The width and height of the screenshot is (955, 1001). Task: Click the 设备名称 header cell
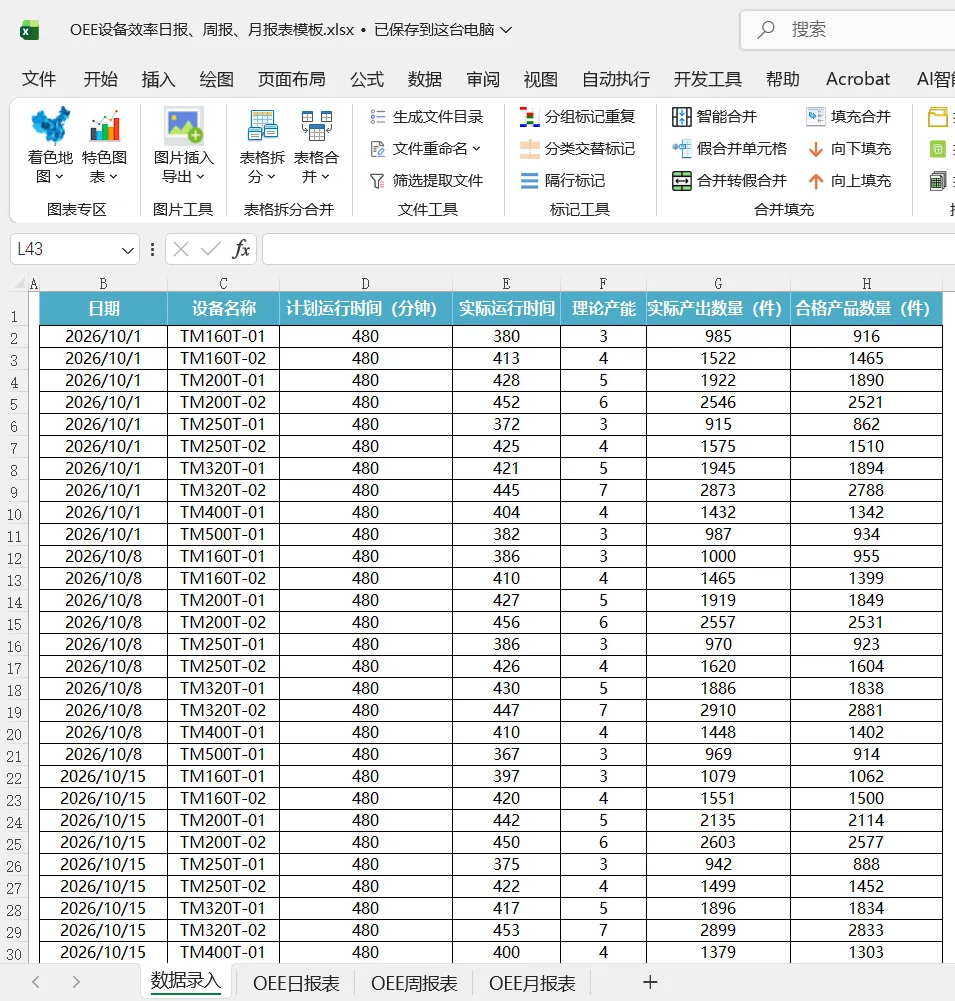[223, 308]
